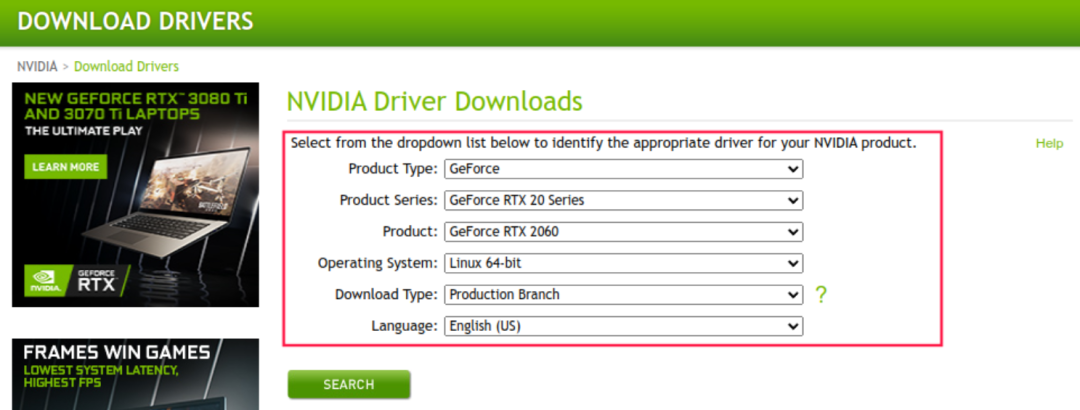Click the green SEARCH button
This screenshot has height=410, width=1080.
pos(349,385)
